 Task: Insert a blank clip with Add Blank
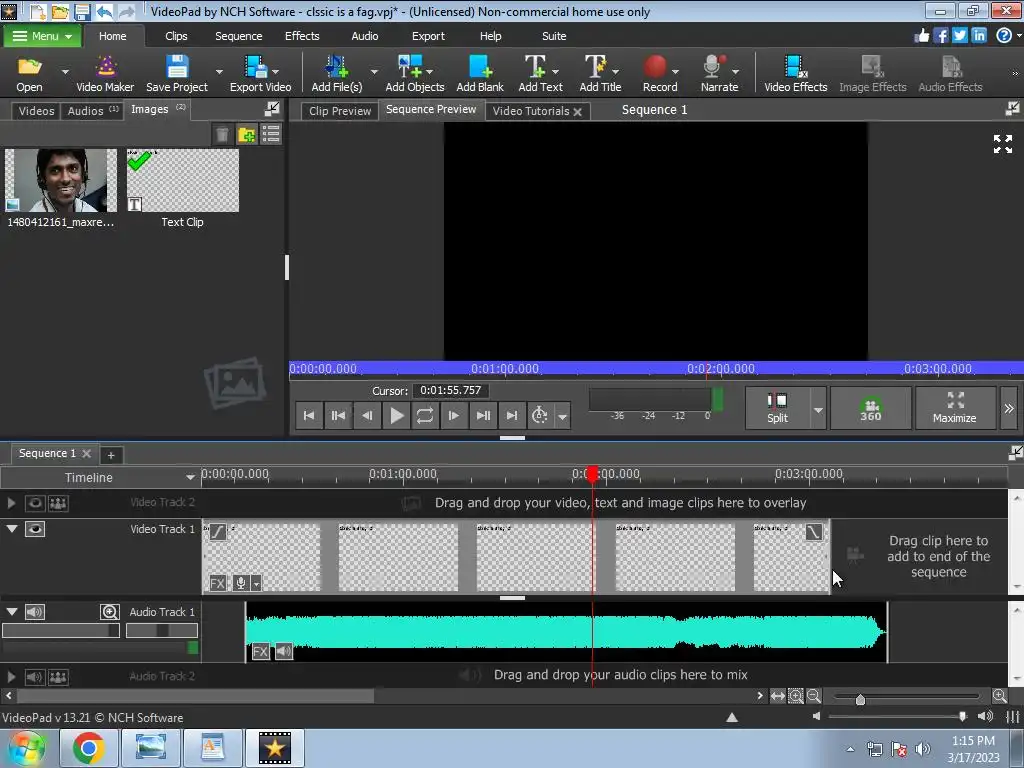480,73
